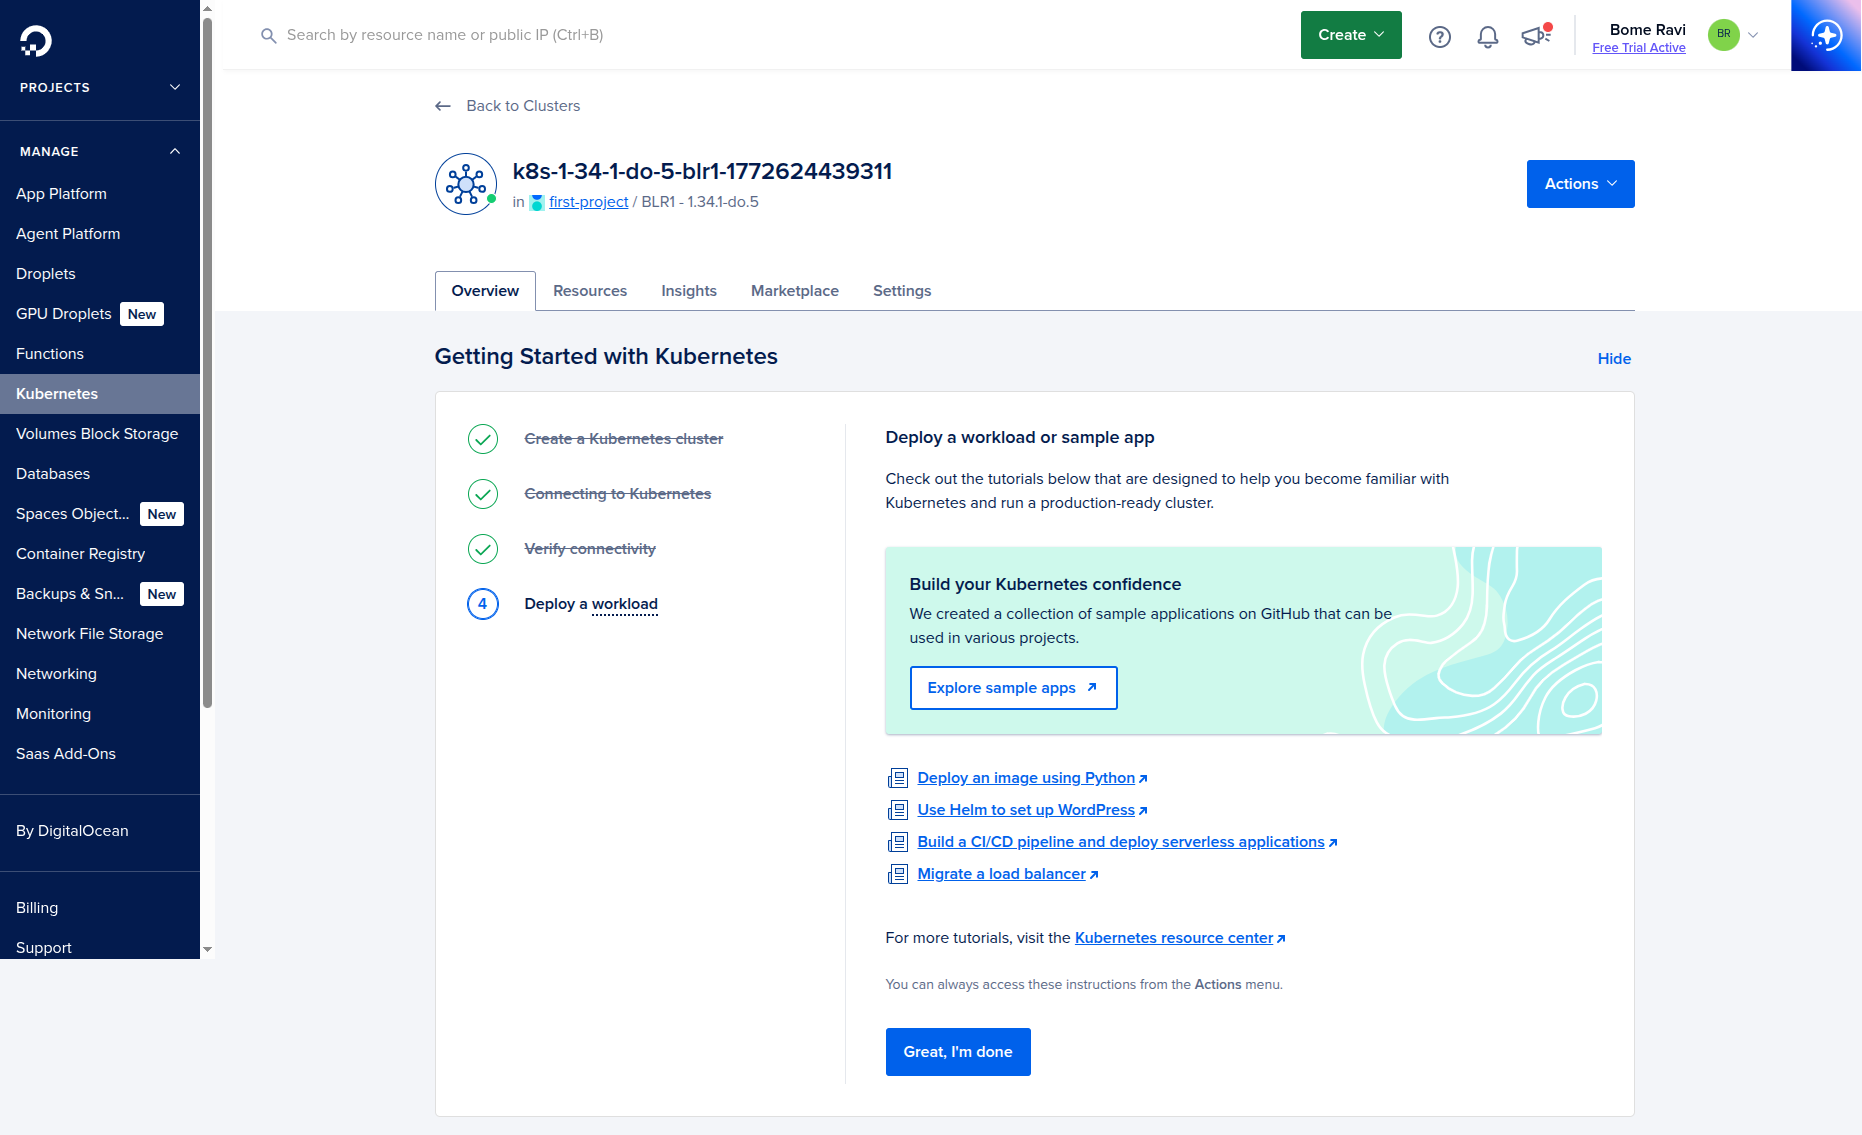1862x1135 pixels.
Task: Click the announcements megaphone icon
Action: 1535,36
